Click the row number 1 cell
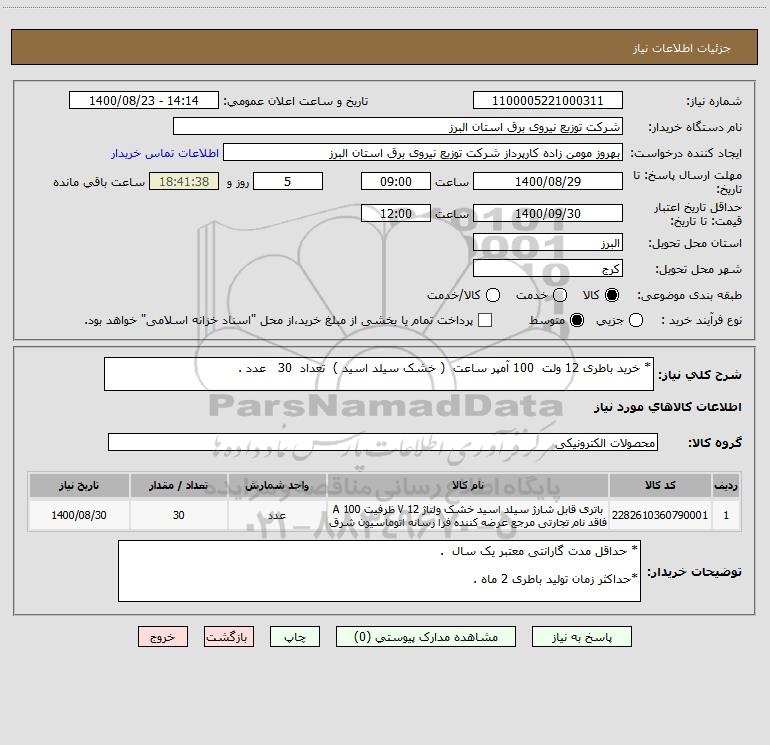The image size is (770, 745). tap(726, 515)
